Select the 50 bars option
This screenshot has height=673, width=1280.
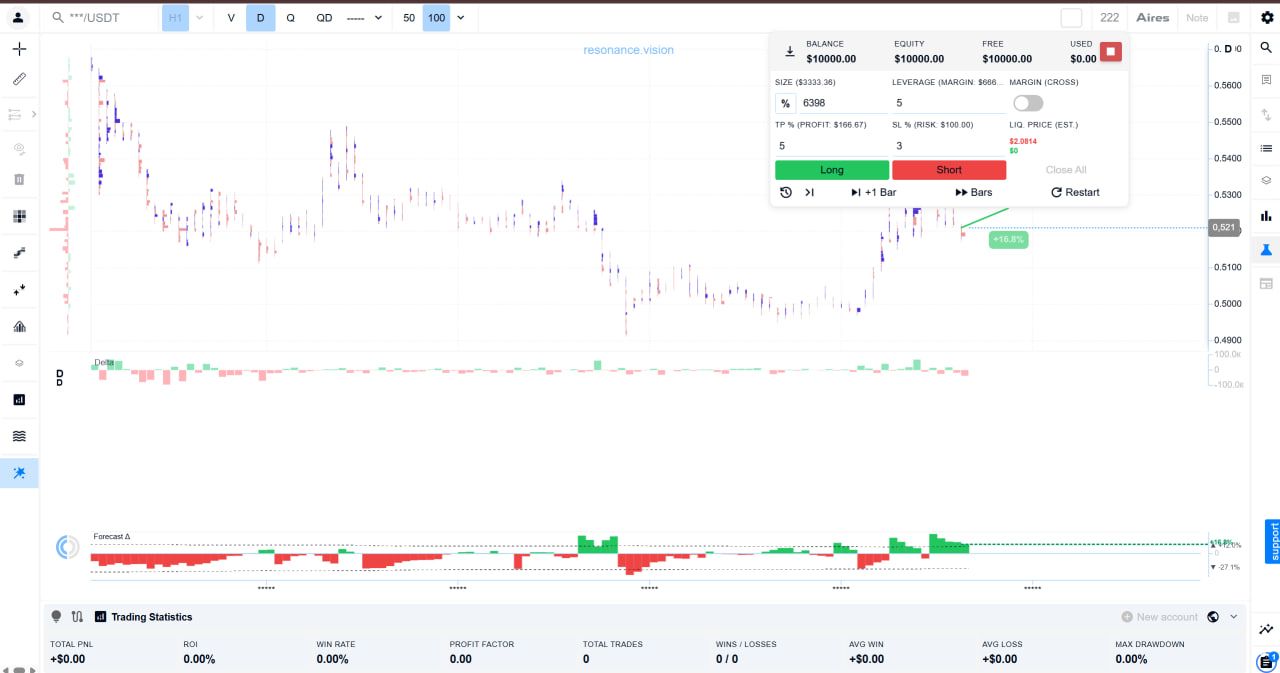point(409,18)
